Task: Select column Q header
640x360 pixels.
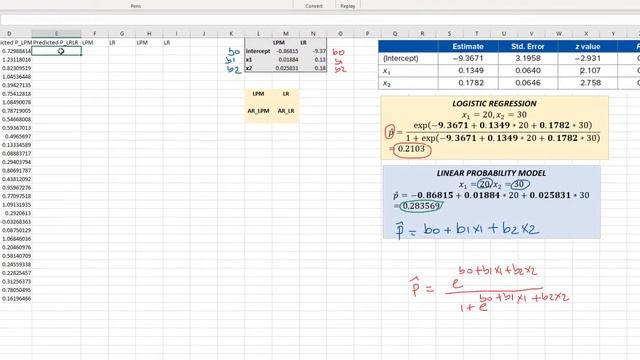Action: pyautogui.click(x=395, y=33)
